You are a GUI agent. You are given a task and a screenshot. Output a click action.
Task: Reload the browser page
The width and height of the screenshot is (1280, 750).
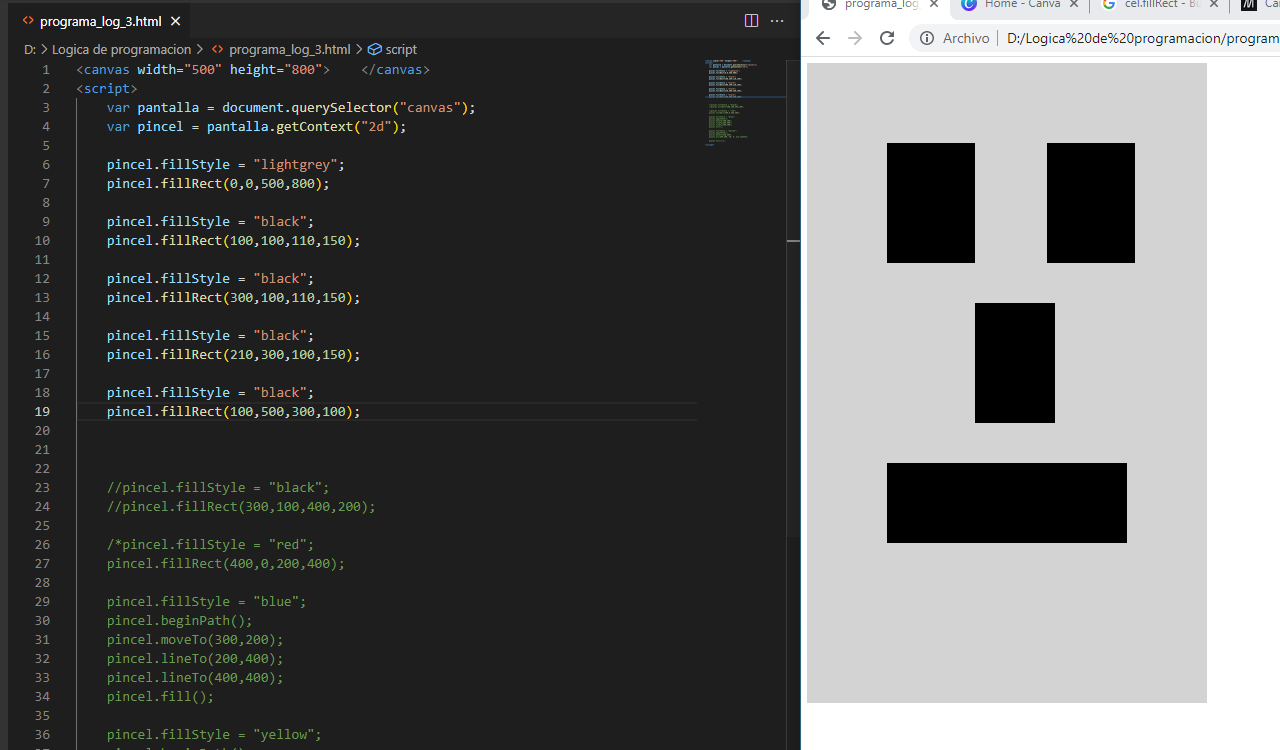(887, 38)
